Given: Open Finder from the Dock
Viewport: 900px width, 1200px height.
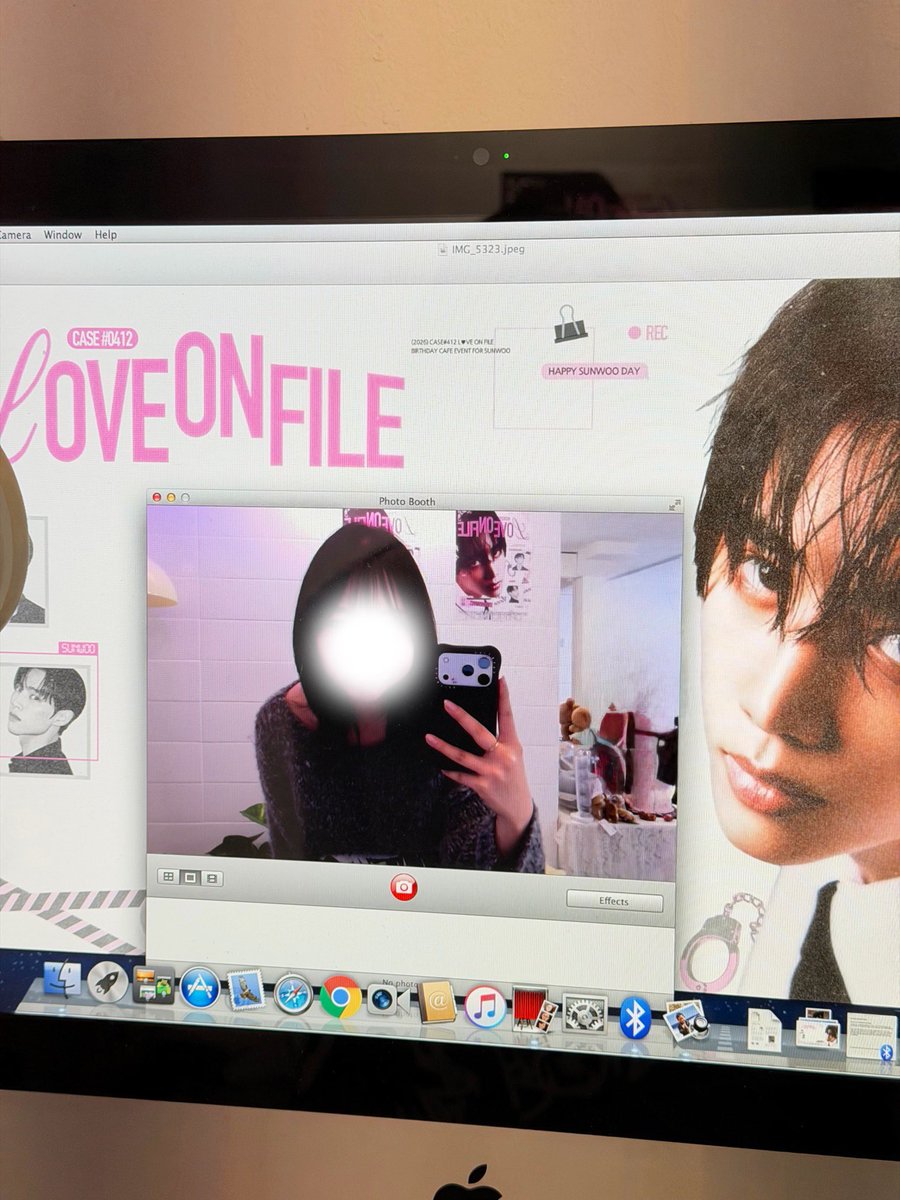Looking at the screenshot, I should tap(62, 978).
